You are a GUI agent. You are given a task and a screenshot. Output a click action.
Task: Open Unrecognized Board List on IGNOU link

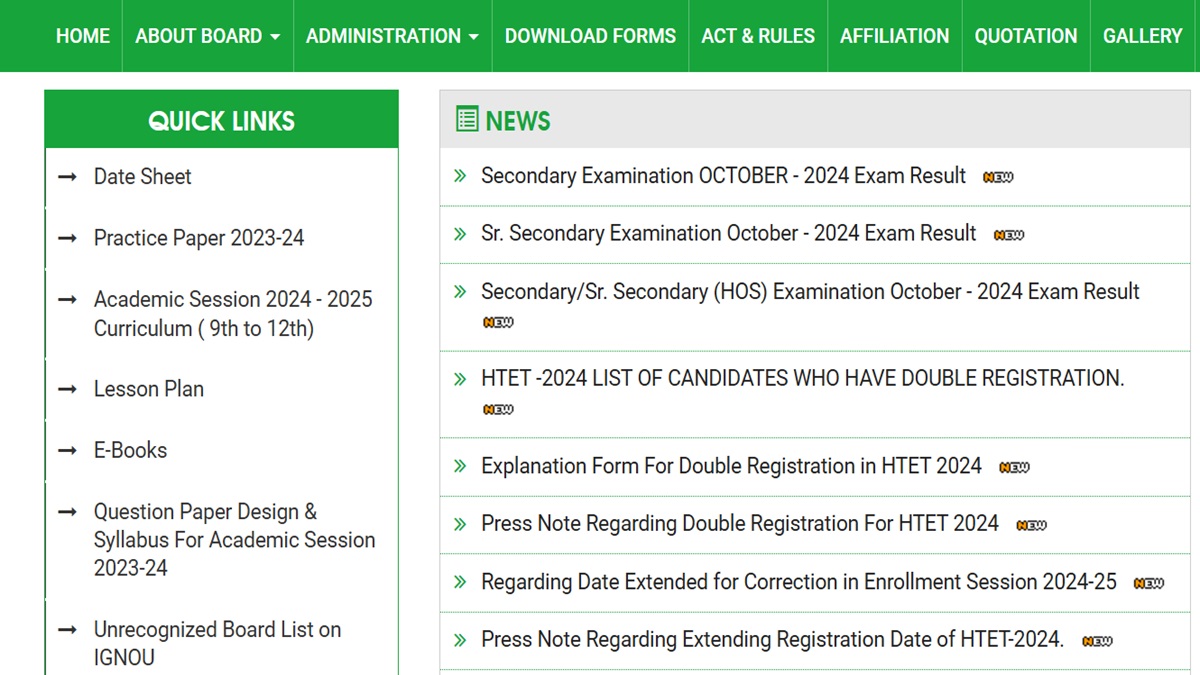(x=218, y=644)
